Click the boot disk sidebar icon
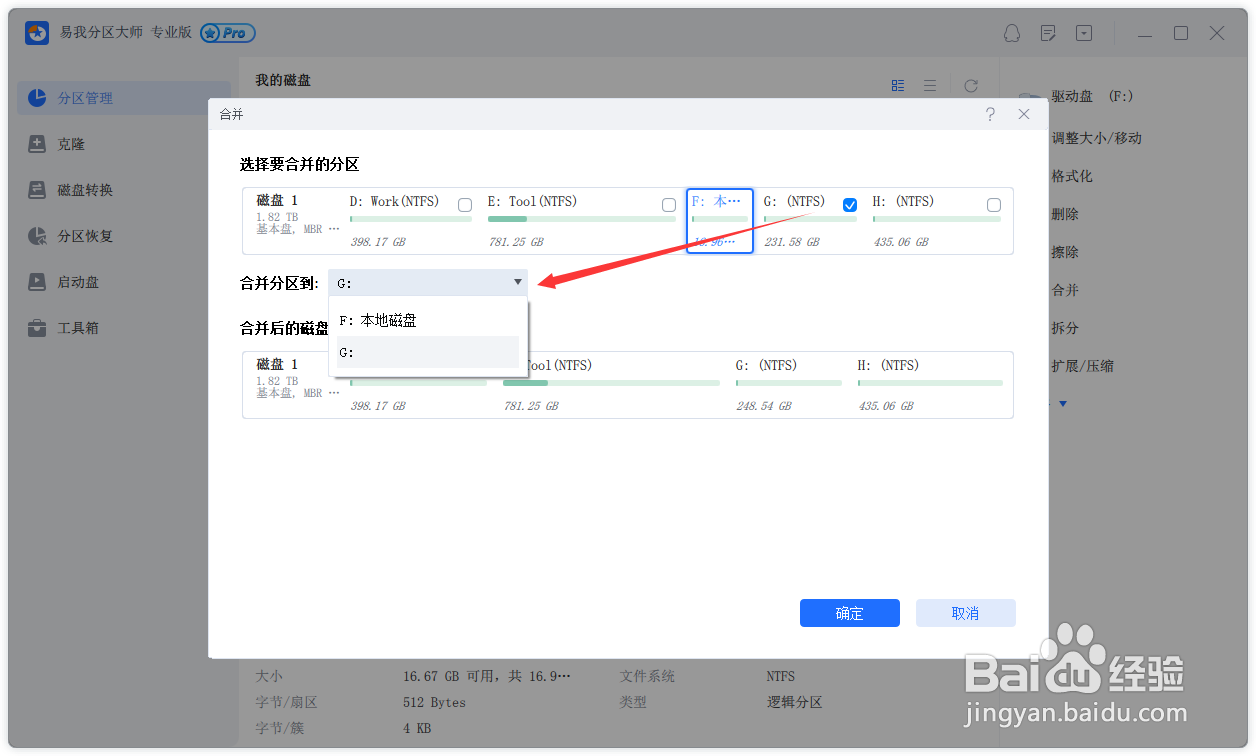Screen dimensions: 1256x756 (x=37, y=282)
